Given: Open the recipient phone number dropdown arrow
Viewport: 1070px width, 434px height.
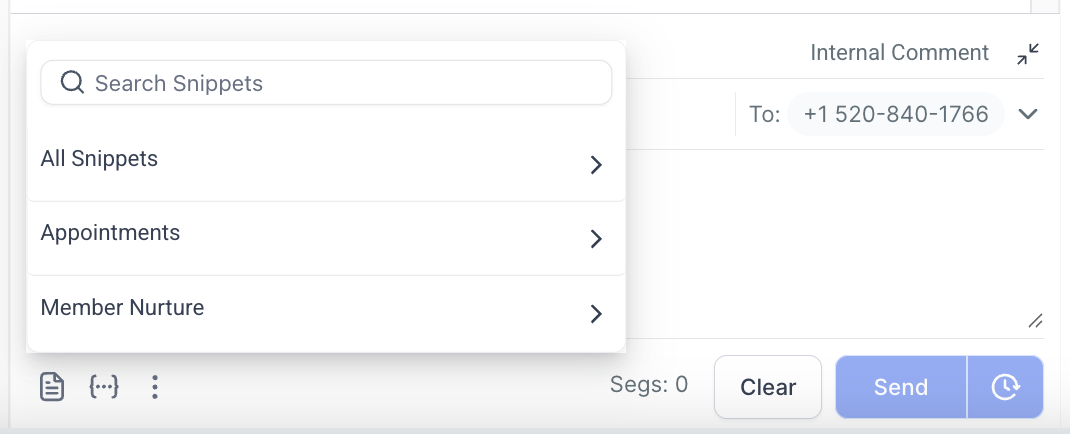Looking at the screenshot, I should [x=1028, y=114].
